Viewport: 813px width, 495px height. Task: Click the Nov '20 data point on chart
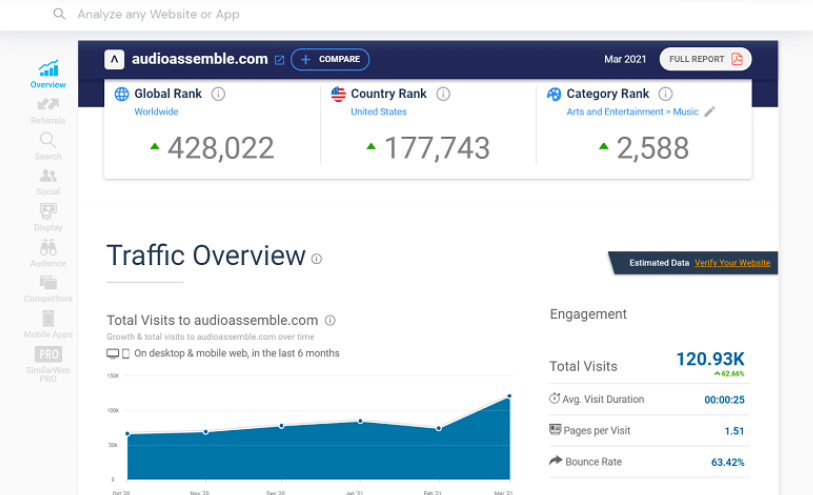tap(206, 431)
